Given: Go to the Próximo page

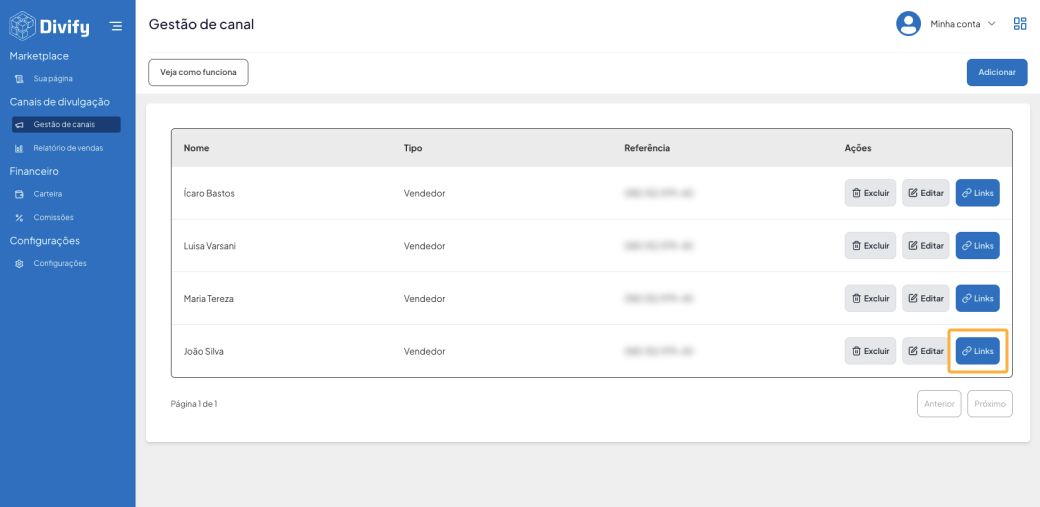Looking at the screenshot, I should (989, 404).
